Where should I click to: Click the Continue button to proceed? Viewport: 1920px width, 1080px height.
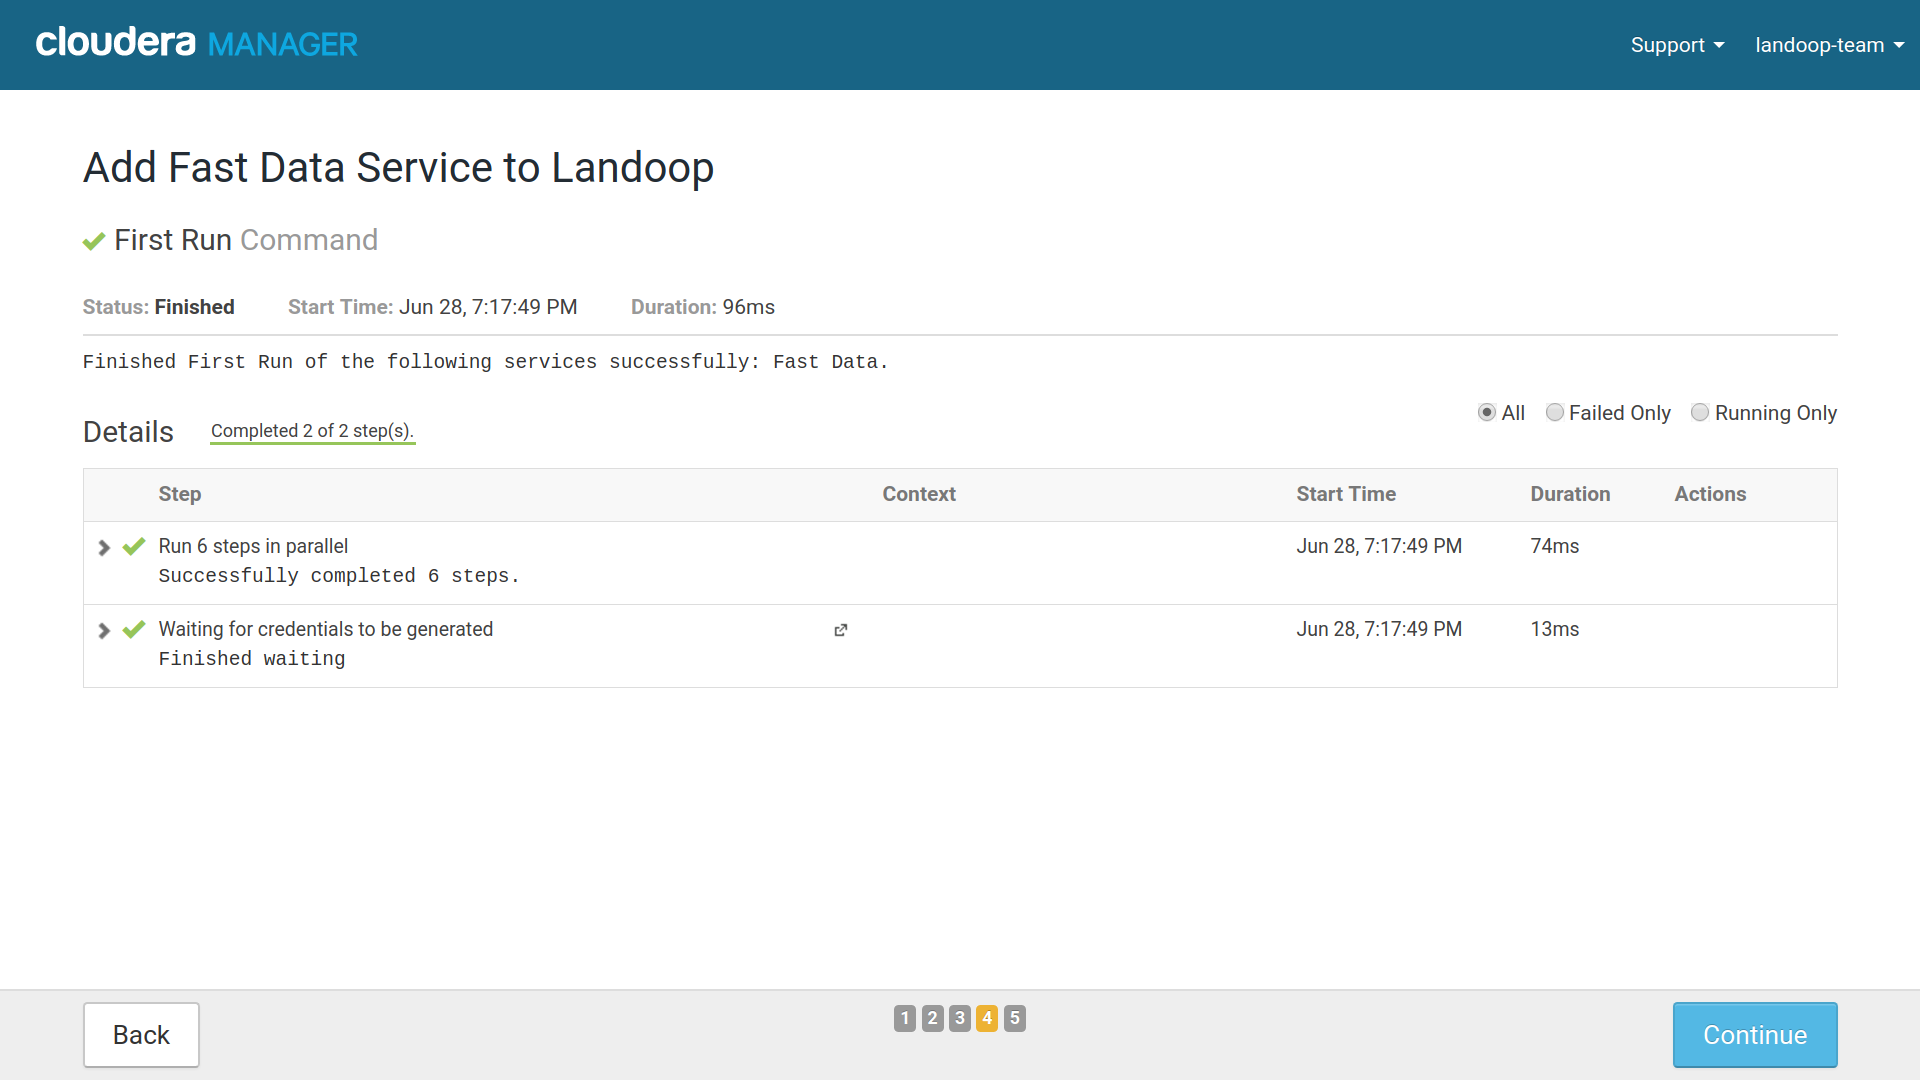click(x=1754, y=1034)
